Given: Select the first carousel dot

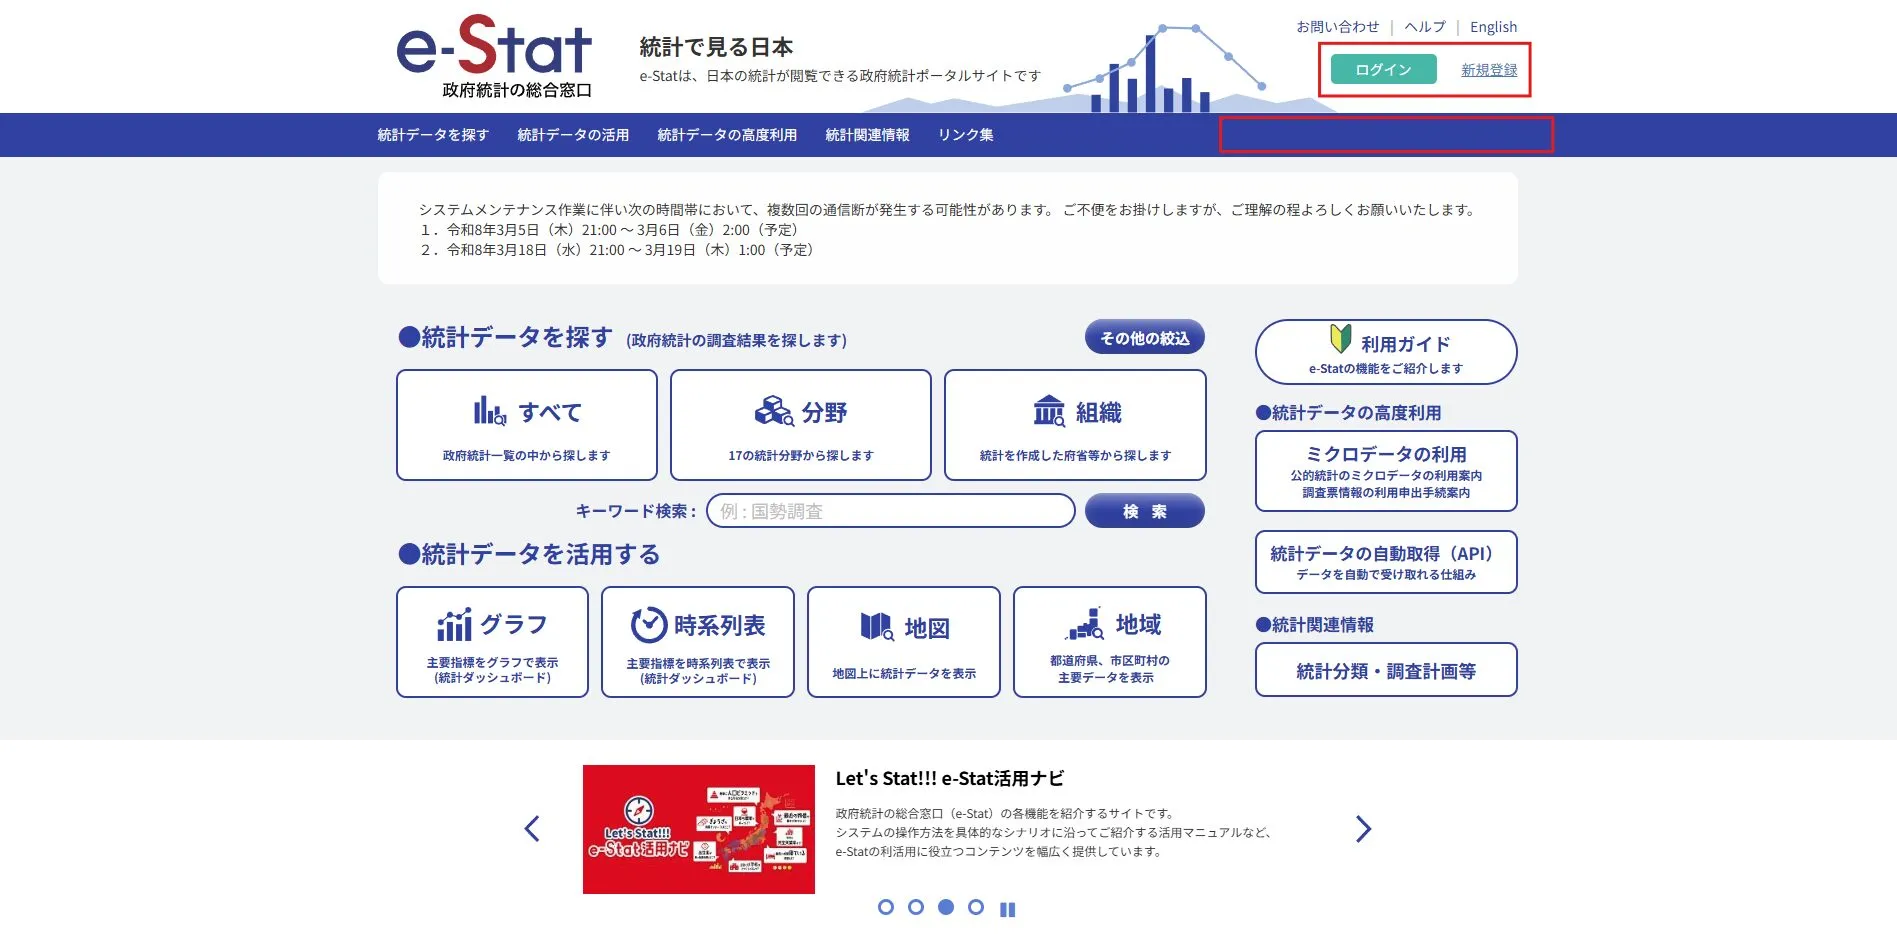Looking at the screenshot, I should pyautogui.click(x=885, y=907).
